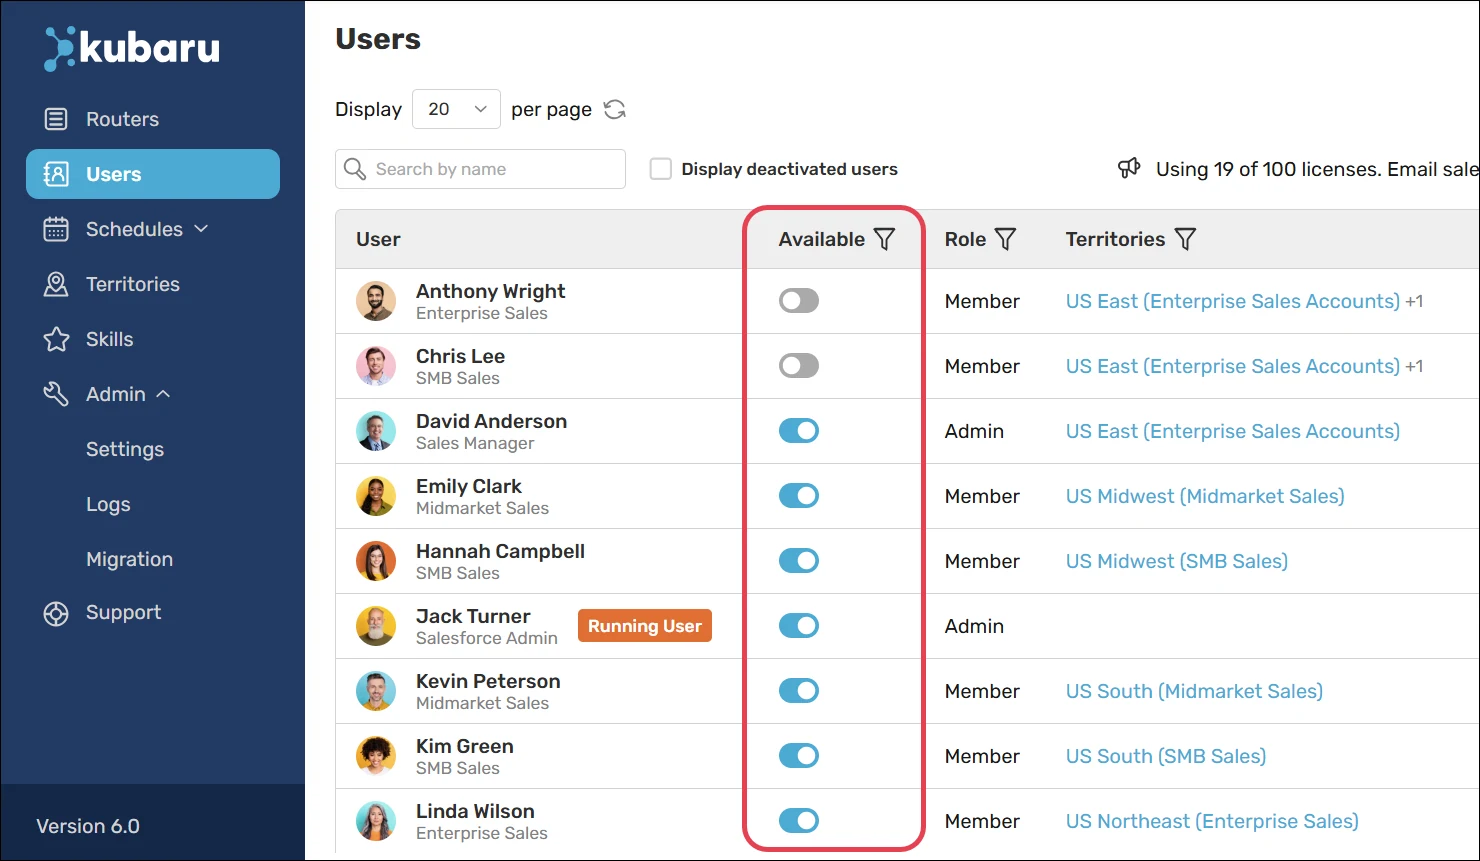Turn on Chris Lee's Available switch
This screenshot has height=861, width=1480.
click(799, 365)
